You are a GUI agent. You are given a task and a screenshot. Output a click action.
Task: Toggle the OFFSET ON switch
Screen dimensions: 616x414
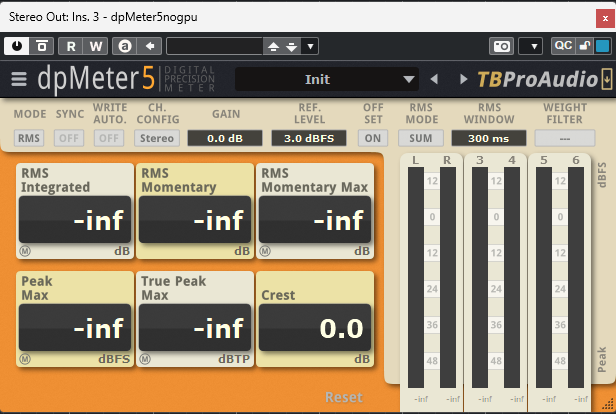(373, 138)
